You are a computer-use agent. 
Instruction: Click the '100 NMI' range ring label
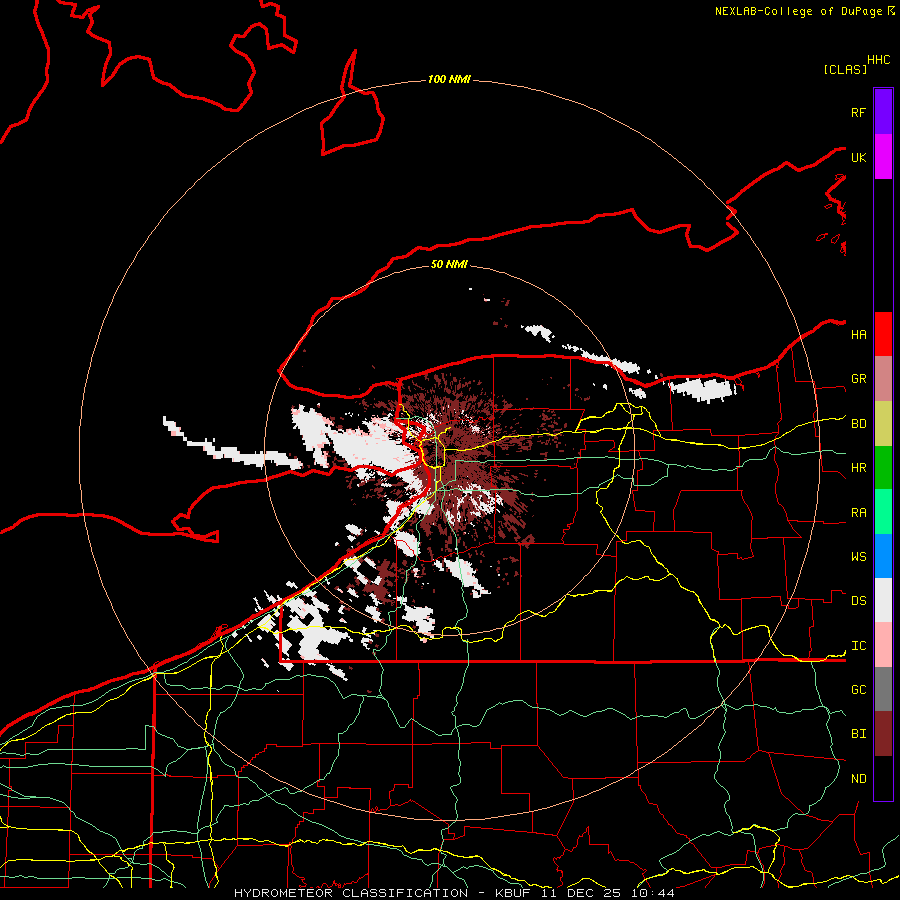[x=449, y=79]
